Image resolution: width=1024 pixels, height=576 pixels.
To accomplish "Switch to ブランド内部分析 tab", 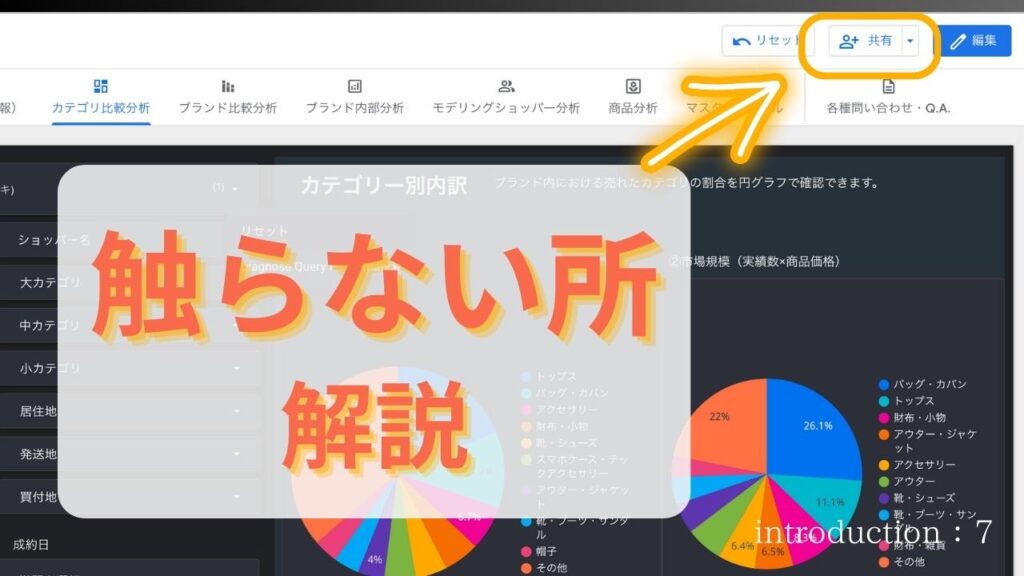I will click(355, 98).
